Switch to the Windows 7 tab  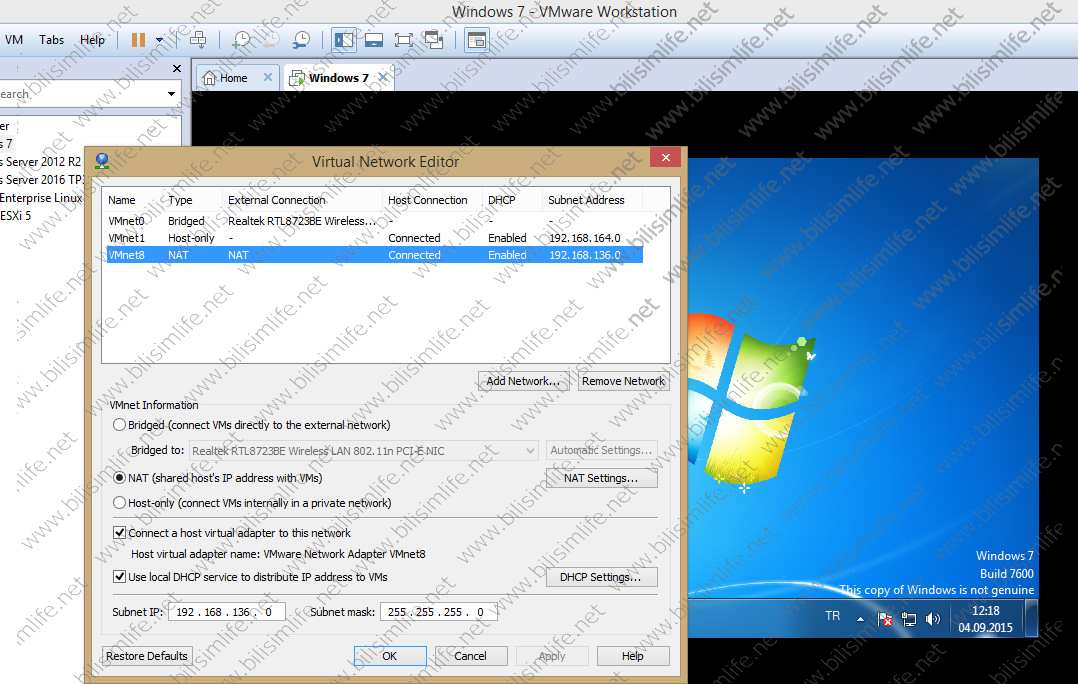(339, 78)
